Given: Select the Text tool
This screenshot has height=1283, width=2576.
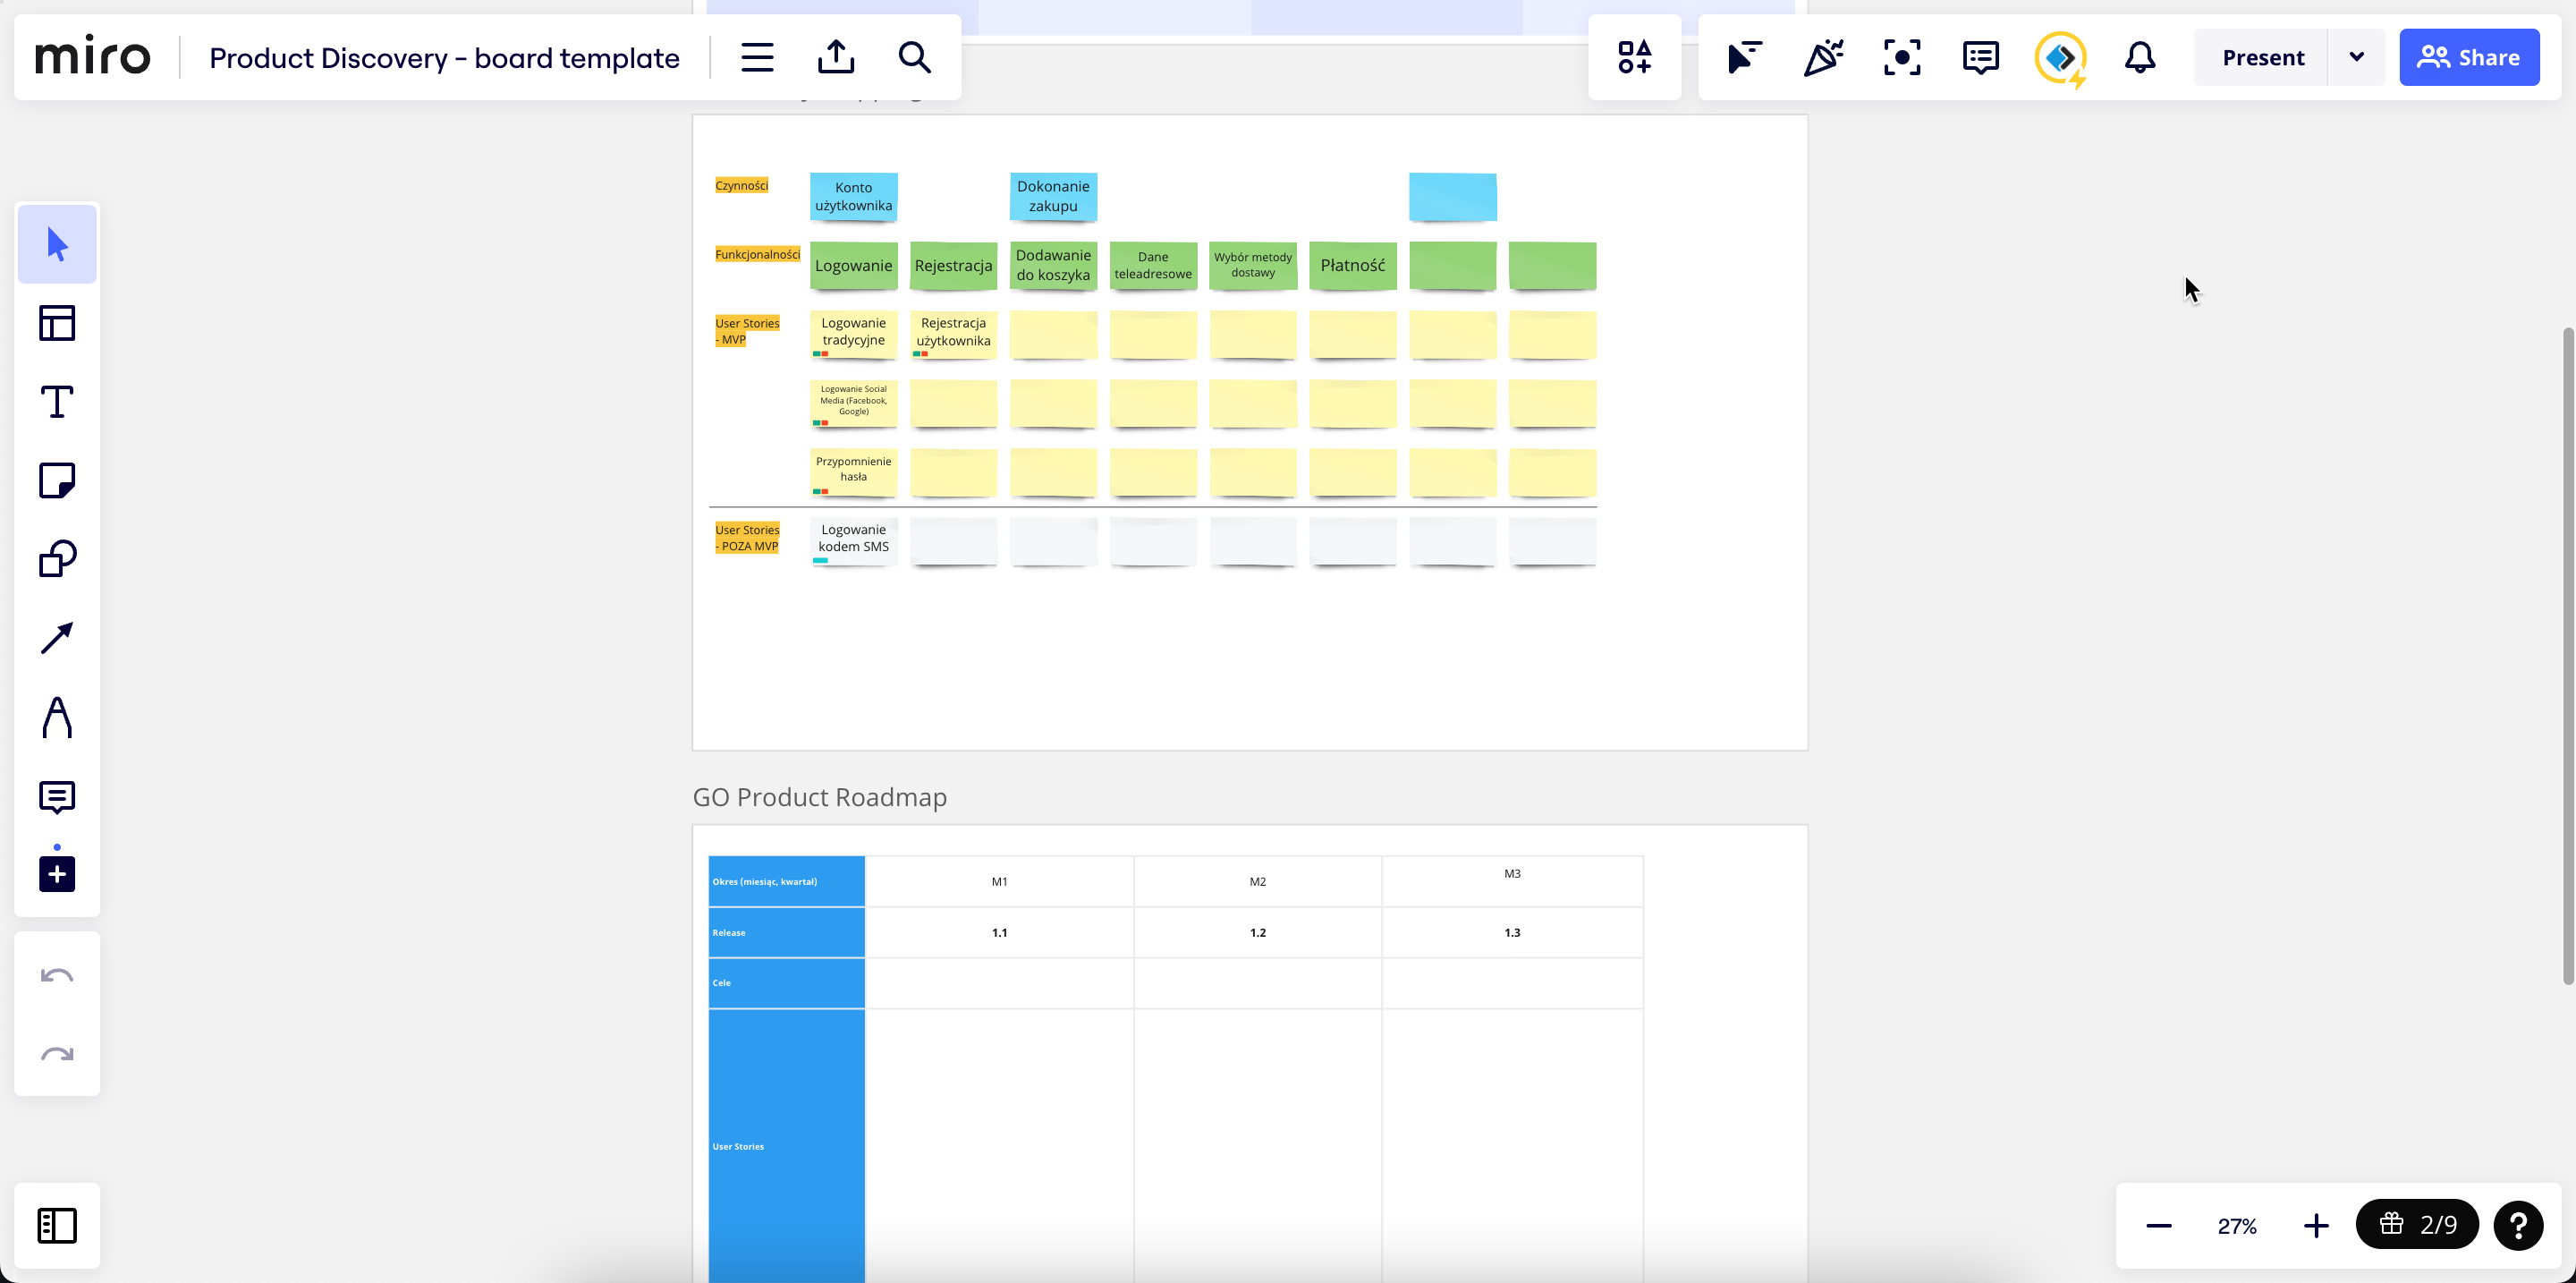Looking at the screenshot, I should 57,402.
